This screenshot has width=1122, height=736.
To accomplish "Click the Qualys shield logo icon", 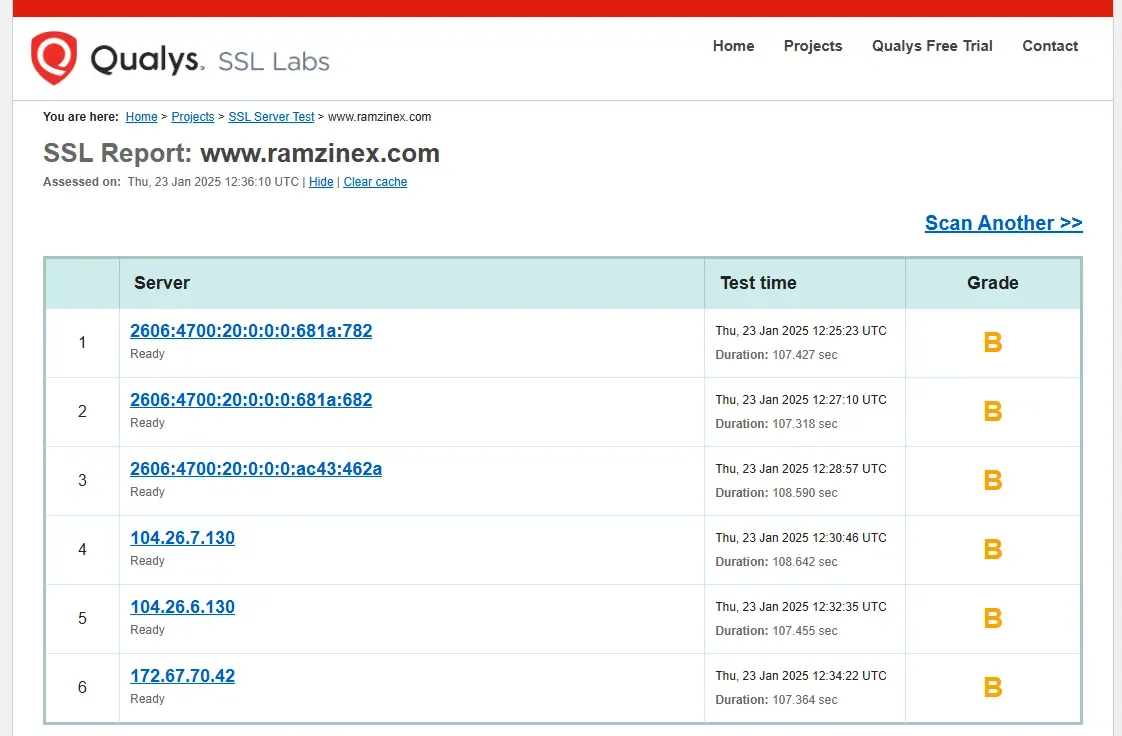I will 54,58.
